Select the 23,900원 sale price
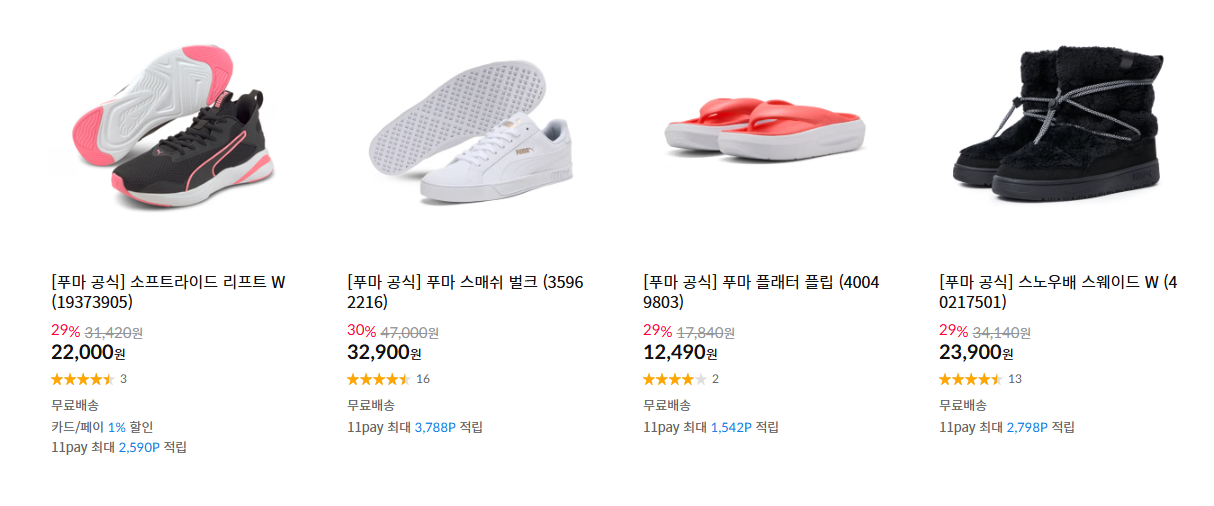 pos(976,352)
